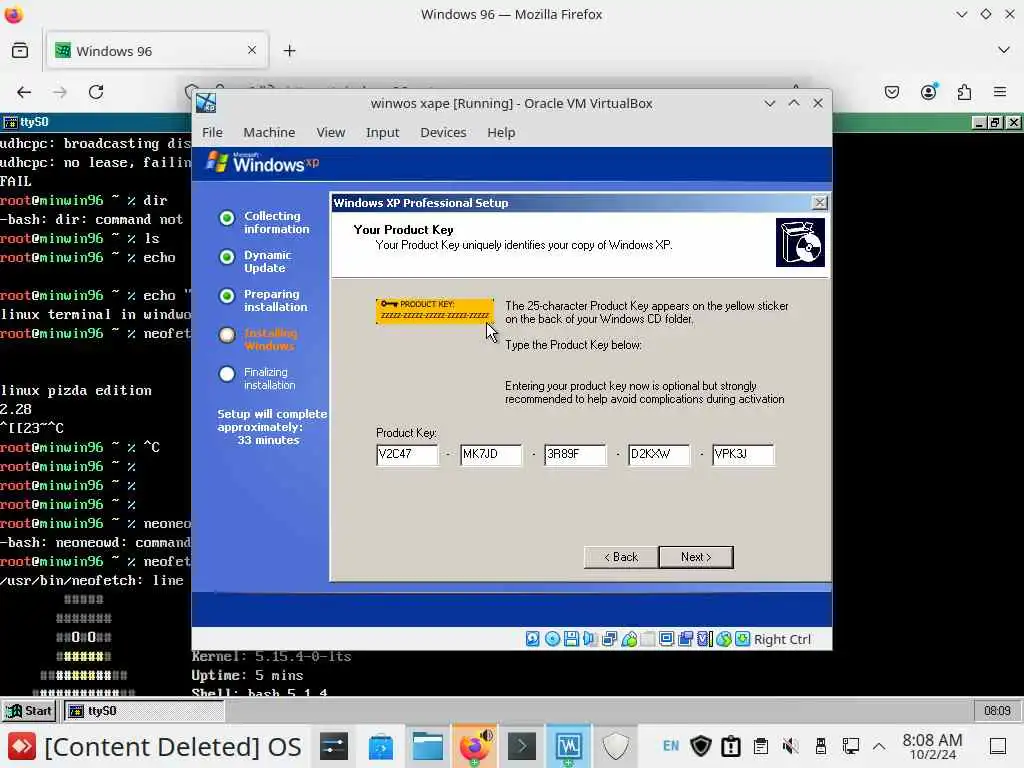Close the Windows 96 tab
1024x768 pixels.
tap(252, 50)
